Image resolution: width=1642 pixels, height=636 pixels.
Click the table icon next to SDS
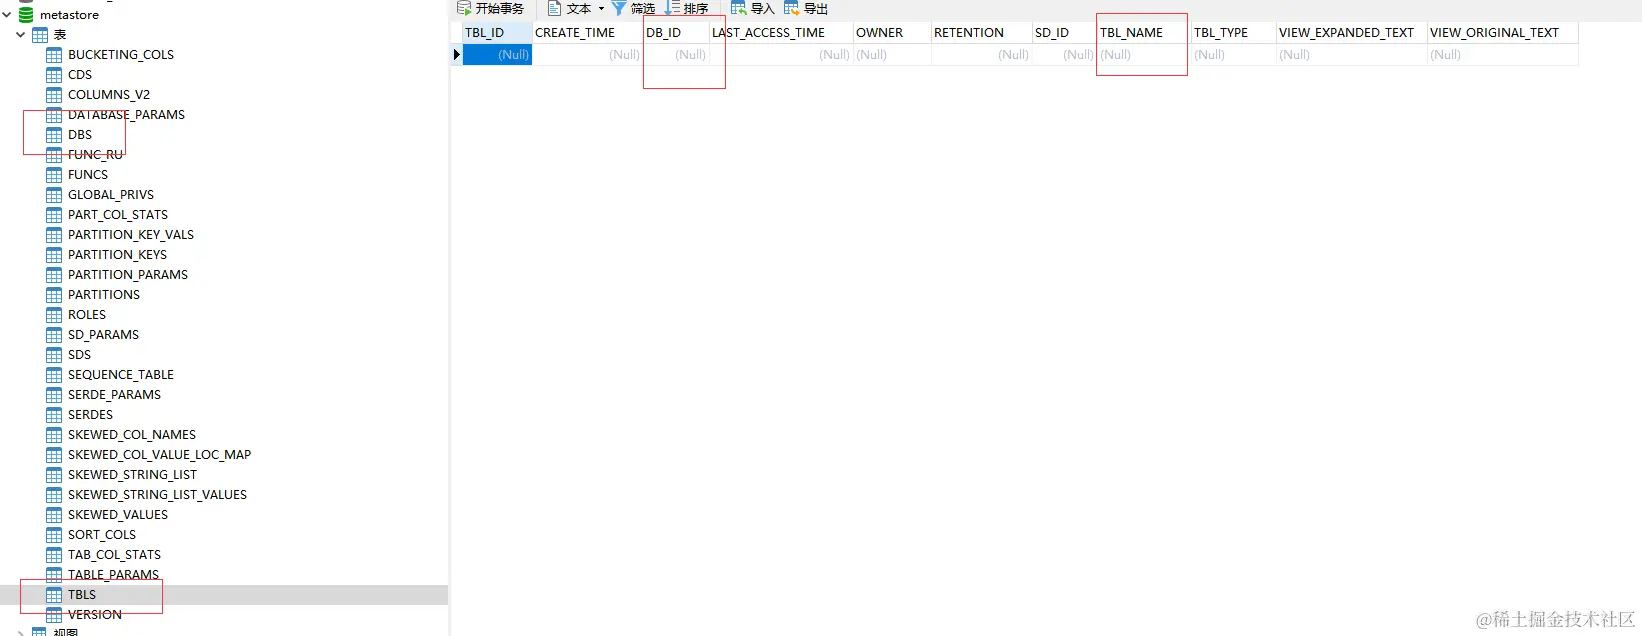(x=54, y=355)
